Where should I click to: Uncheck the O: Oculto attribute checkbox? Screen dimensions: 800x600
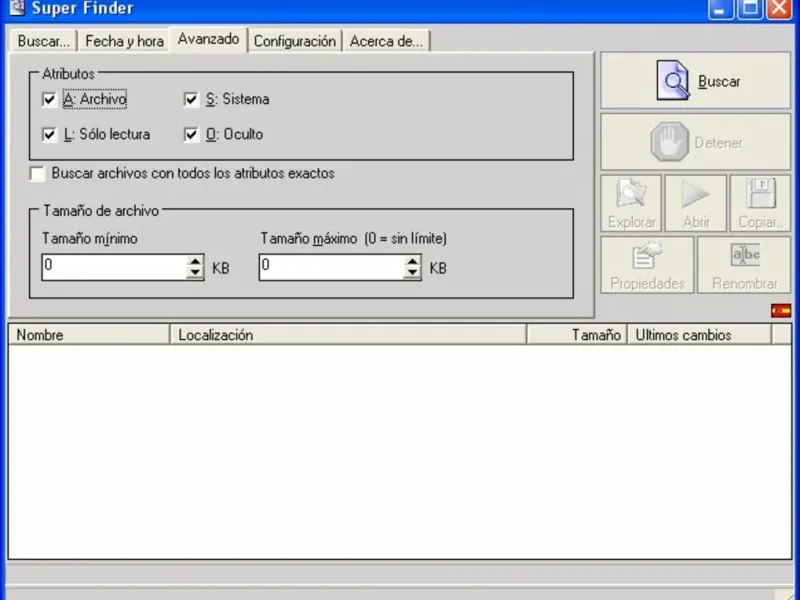point(191,135)
